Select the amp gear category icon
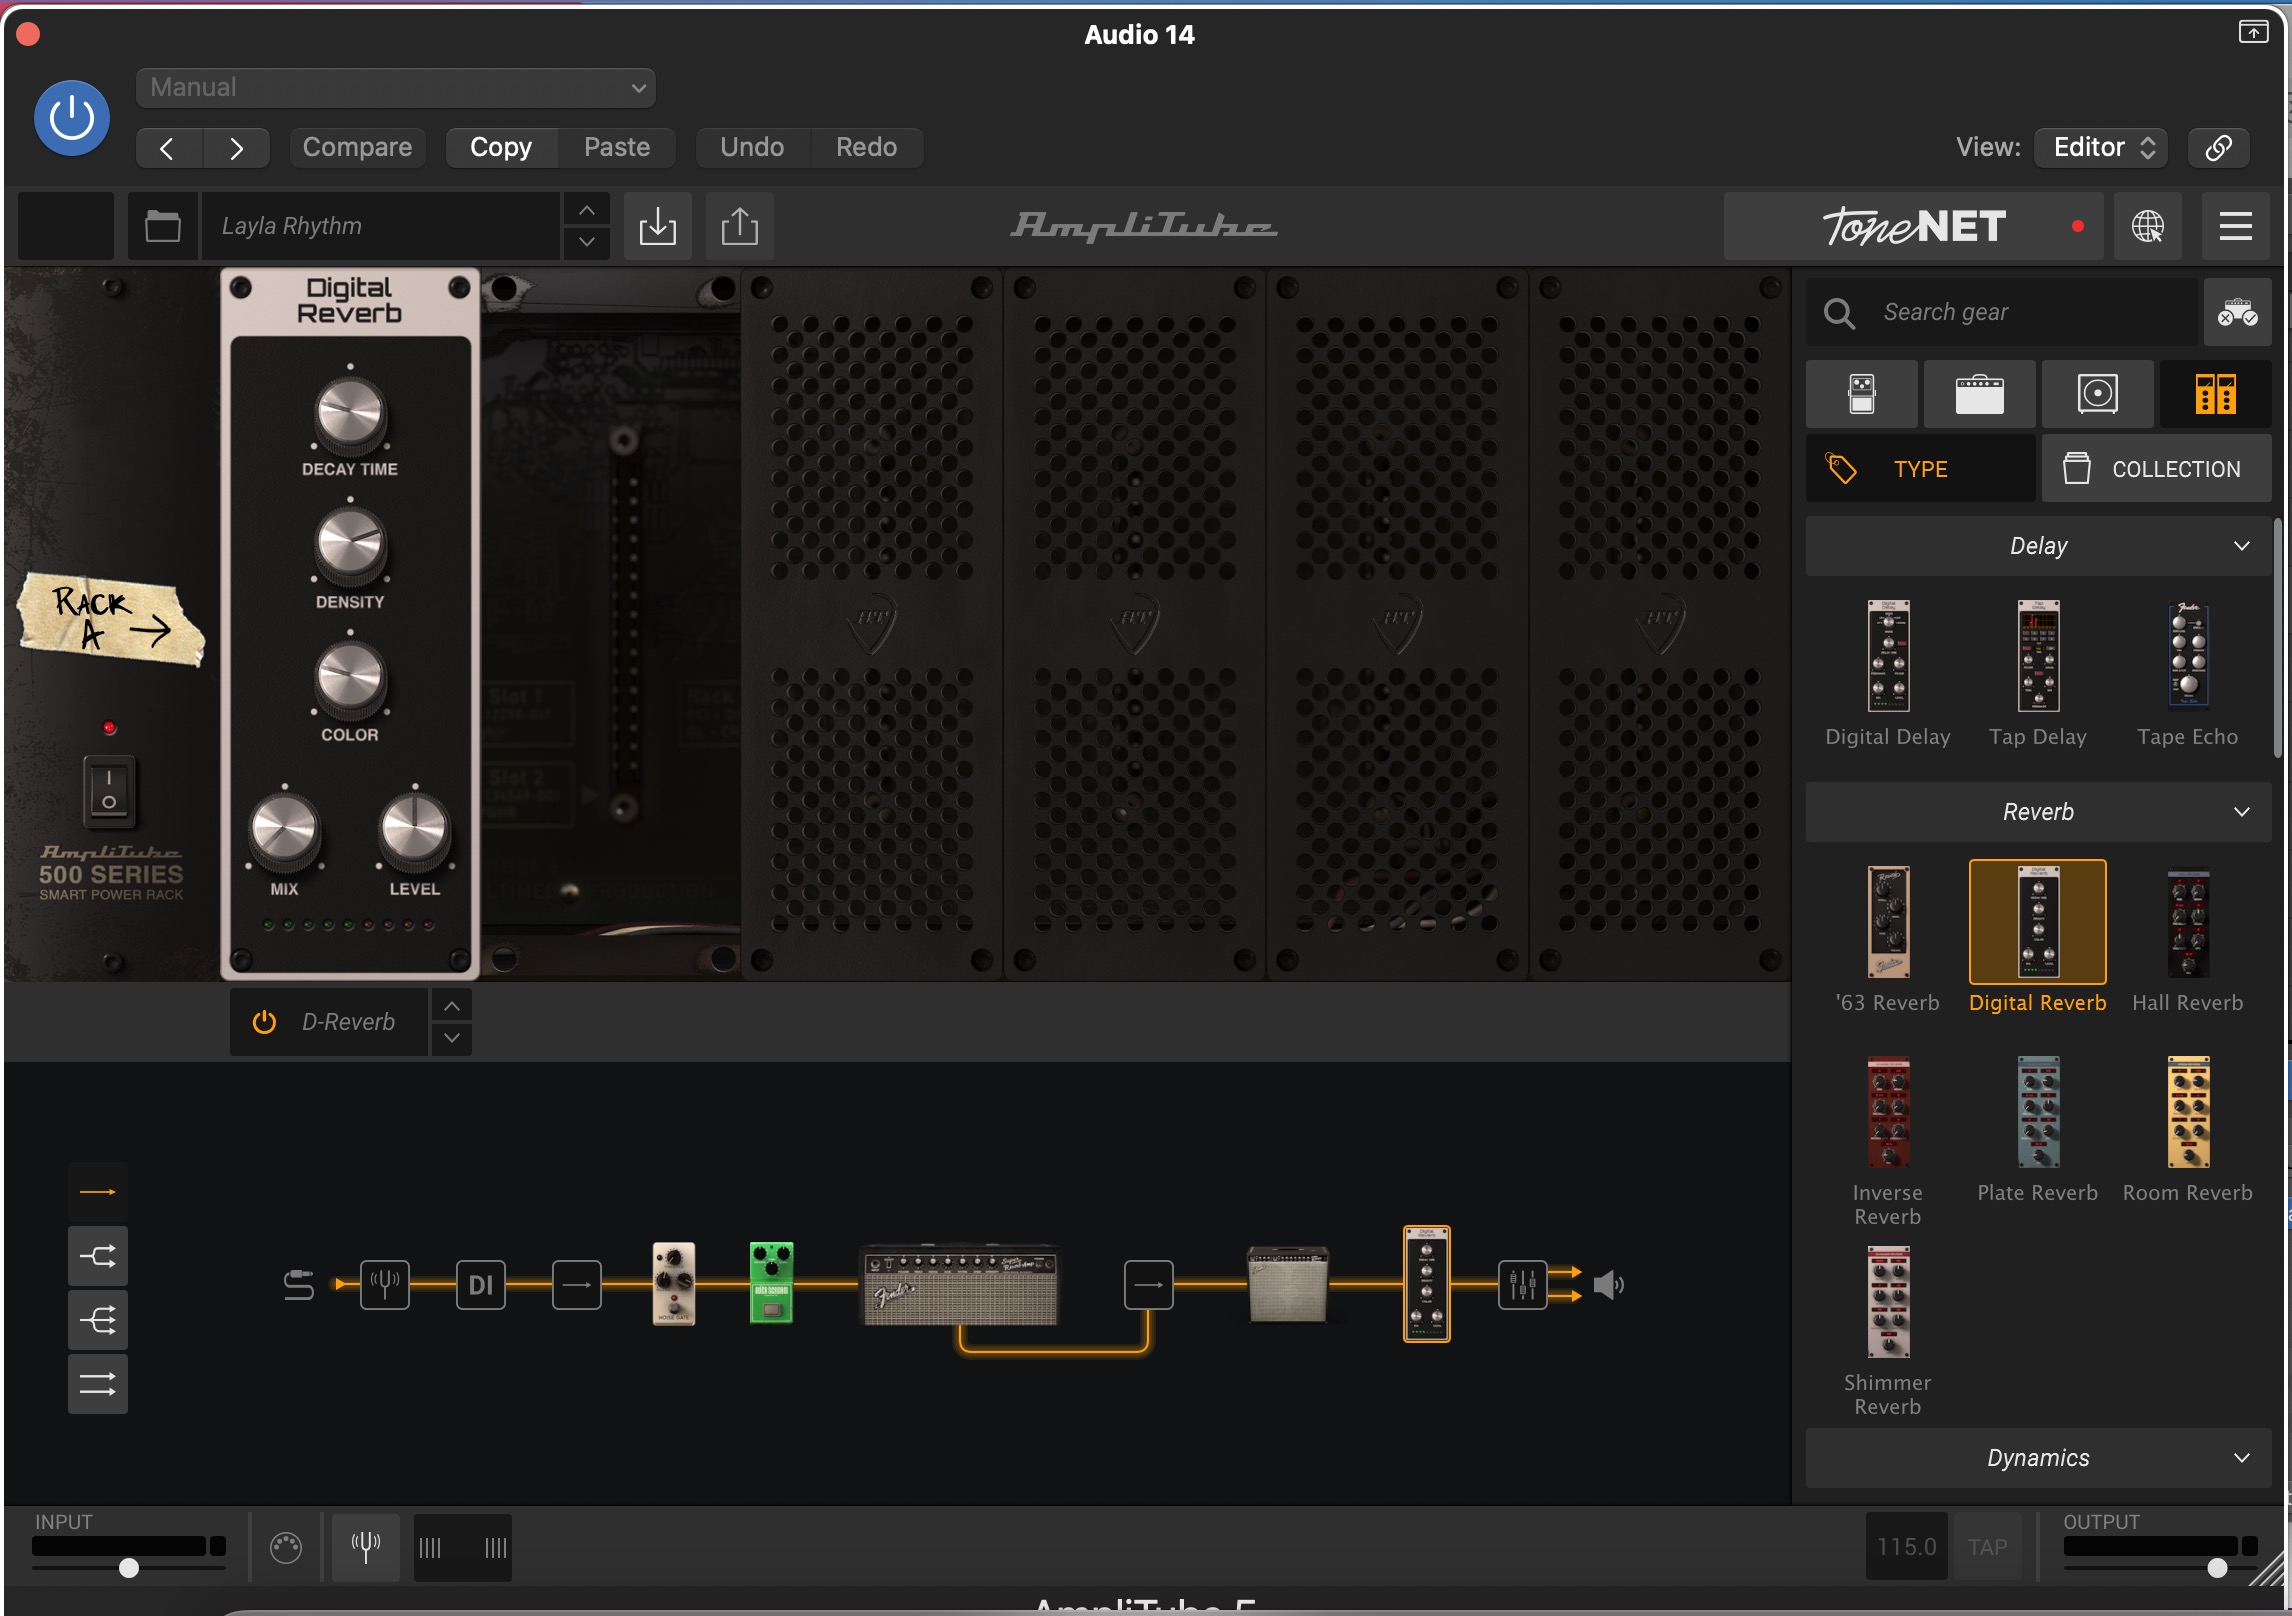Image resolution: width=2292 pixels, height=1616 pixels. [x=1979, y=394]
